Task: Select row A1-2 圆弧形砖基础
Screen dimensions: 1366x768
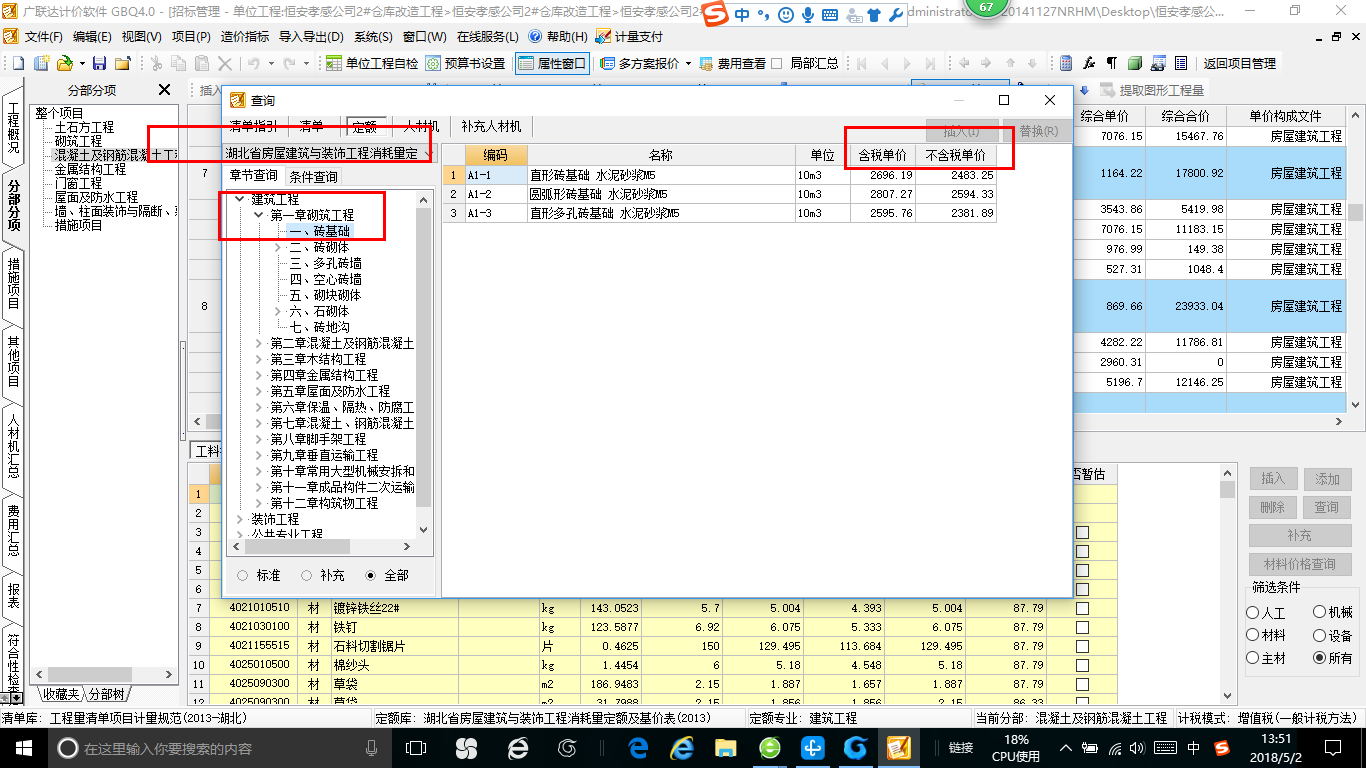Action: pyautogui.click(x=720, y=194)
